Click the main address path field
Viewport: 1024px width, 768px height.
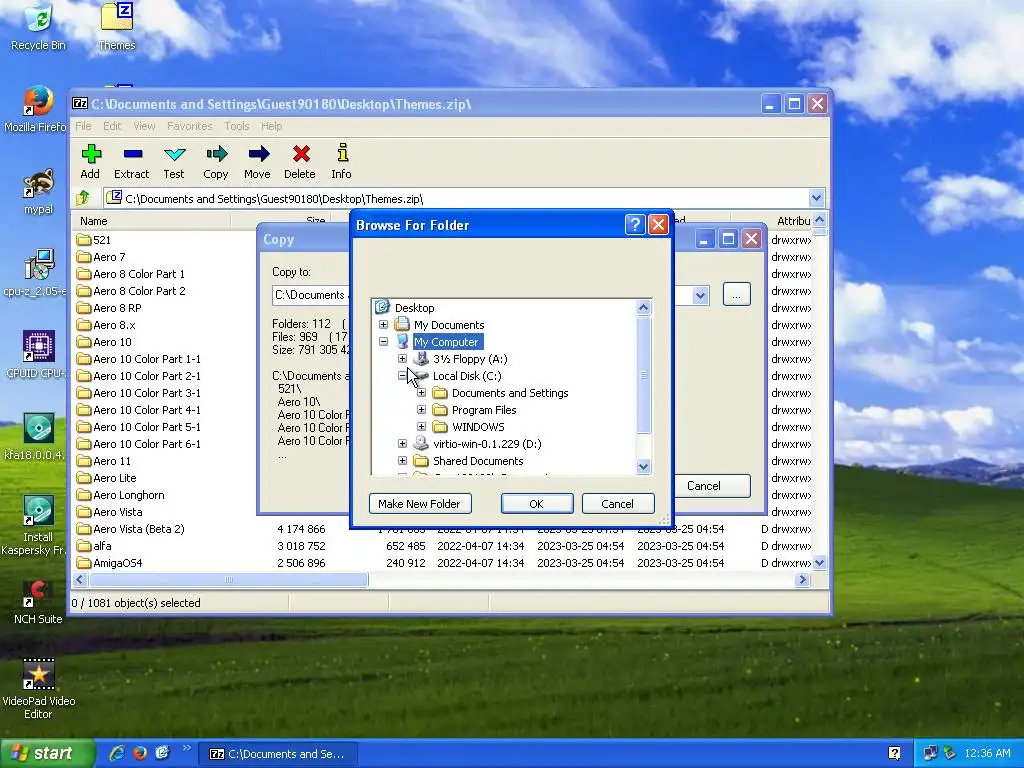coord(456,199)
